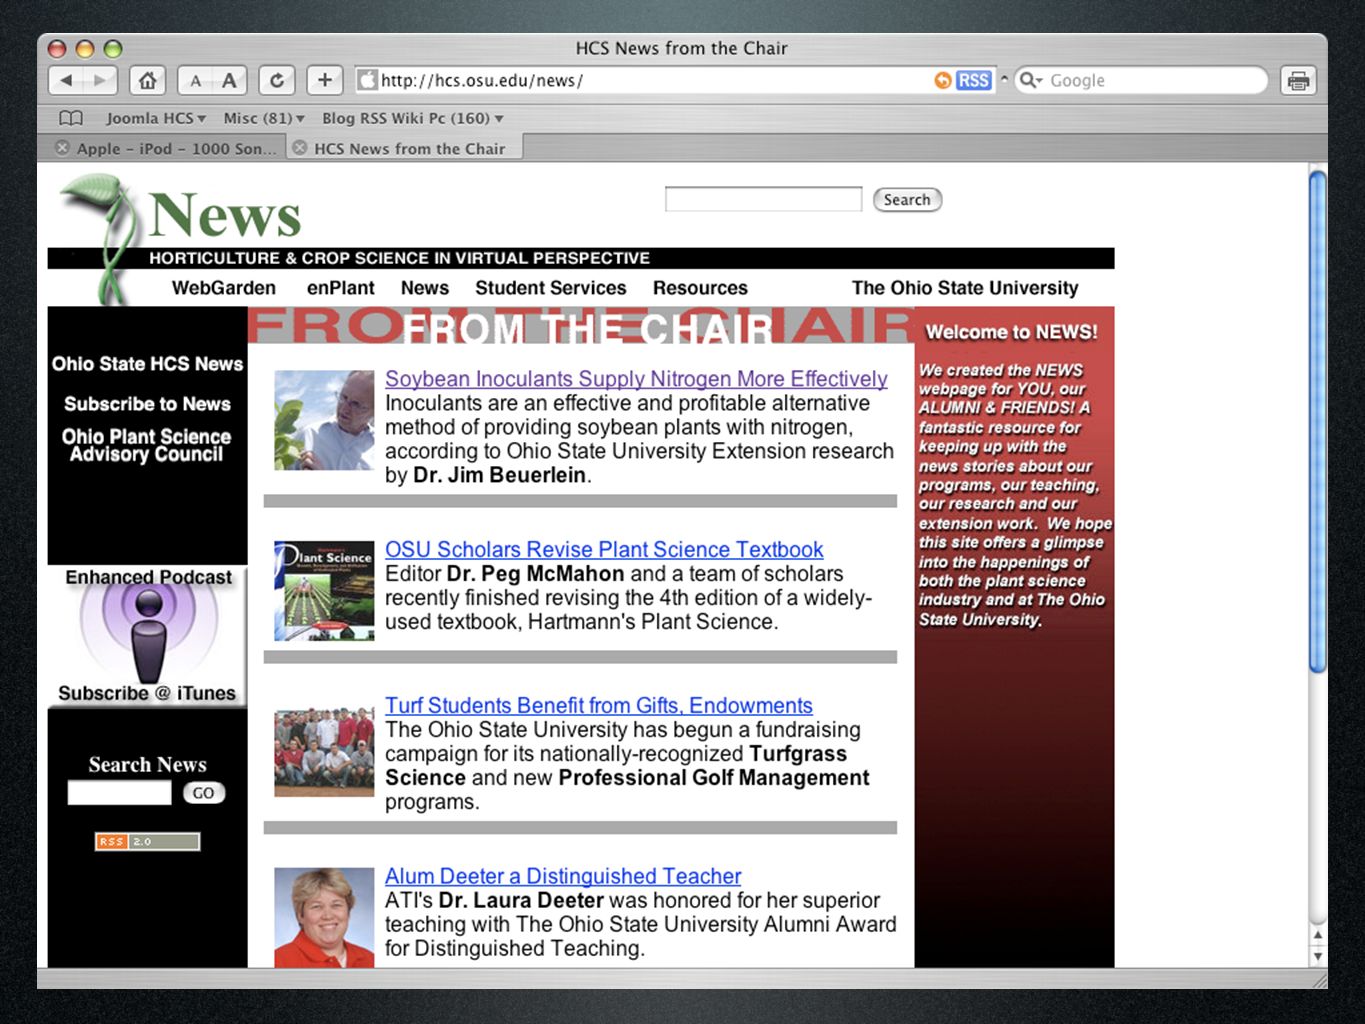The image size is (1365, 1024).
Task: Click the FROM THE CHAIR banner
Action: point(581,326)
